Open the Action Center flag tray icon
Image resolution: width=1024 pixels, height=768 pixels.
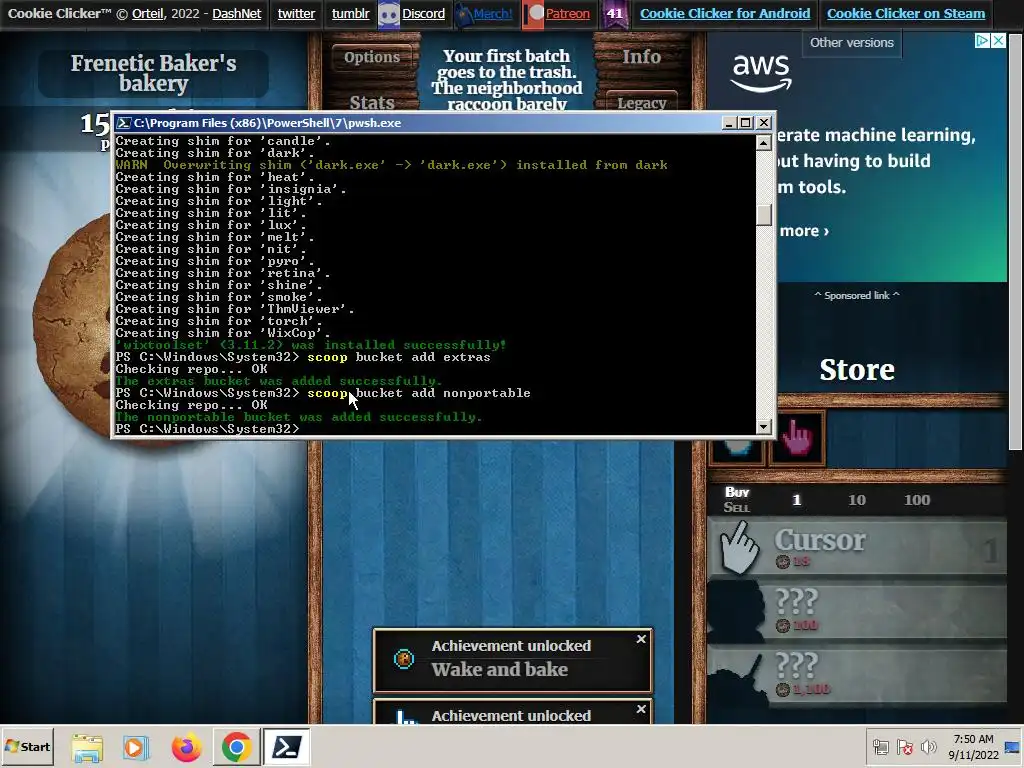[905, 747]
